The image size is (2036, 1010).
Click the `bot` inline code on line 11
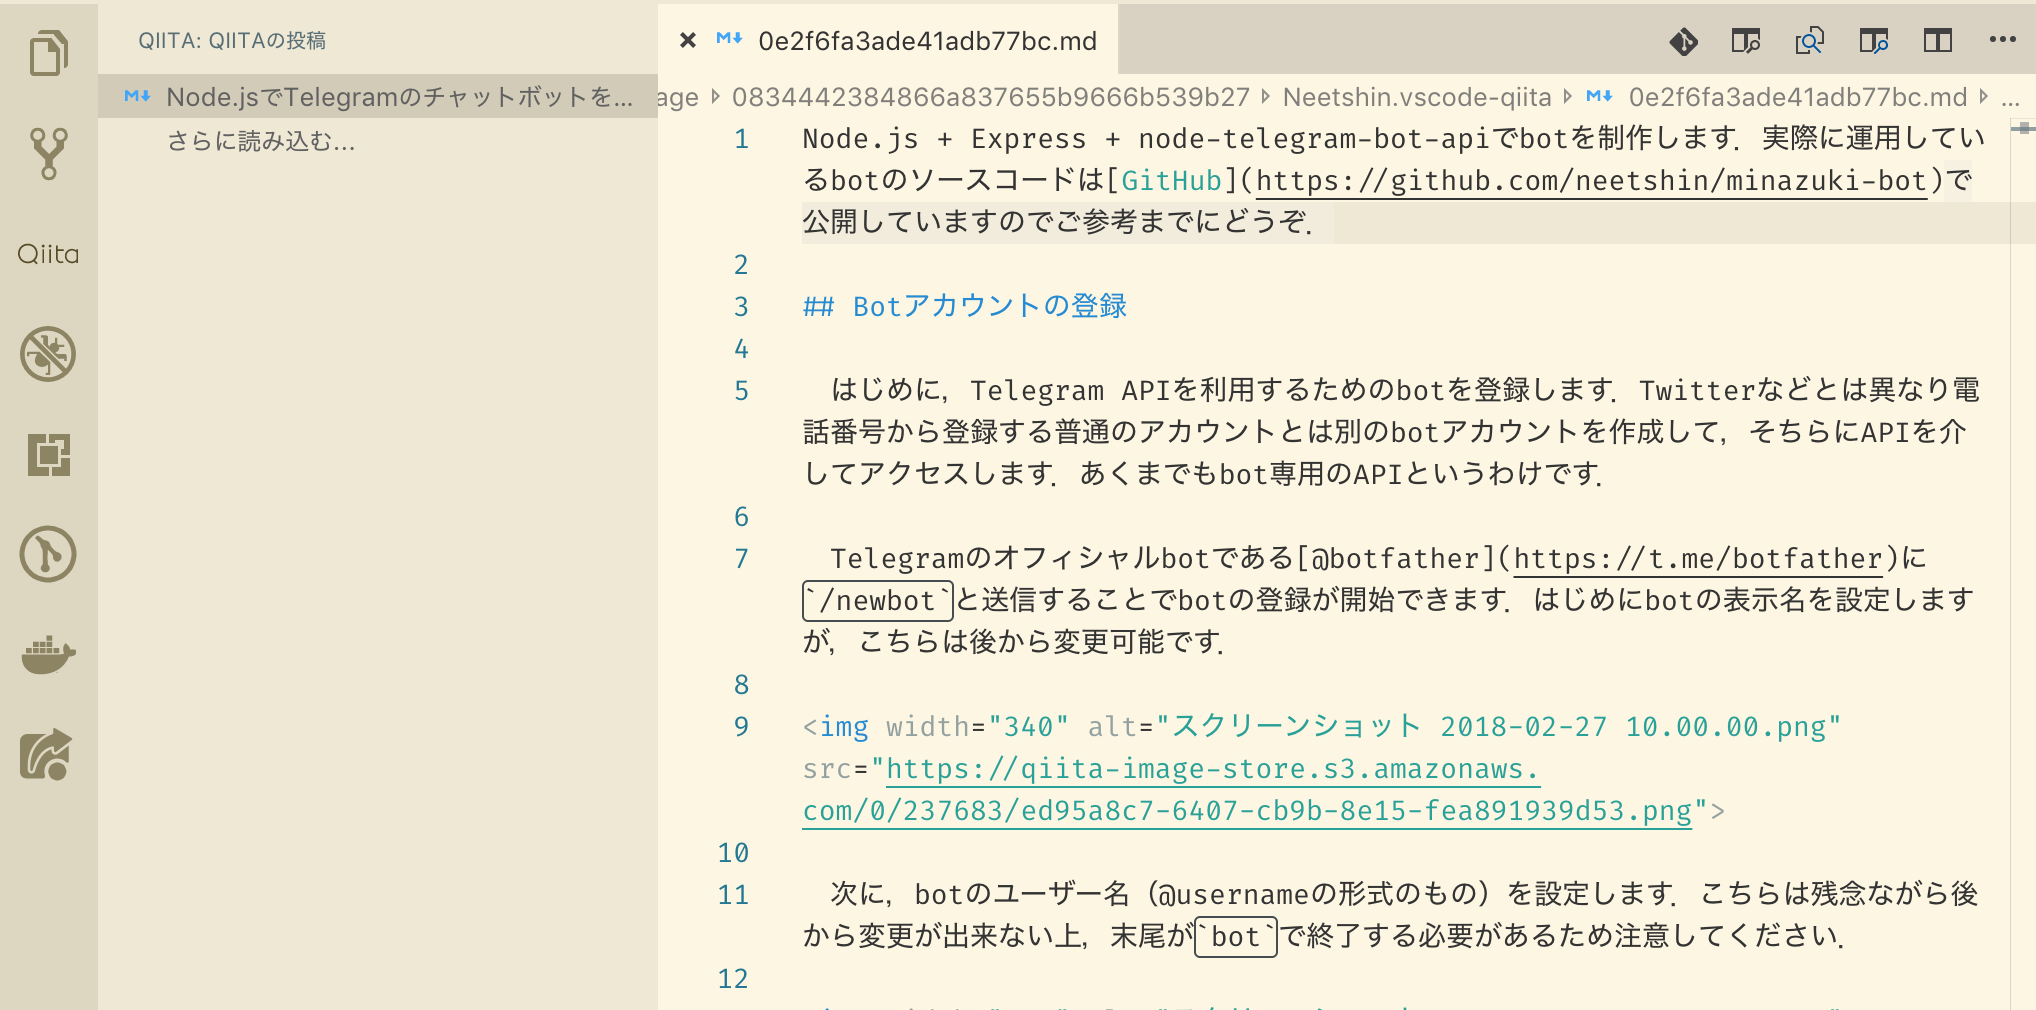1236,937
